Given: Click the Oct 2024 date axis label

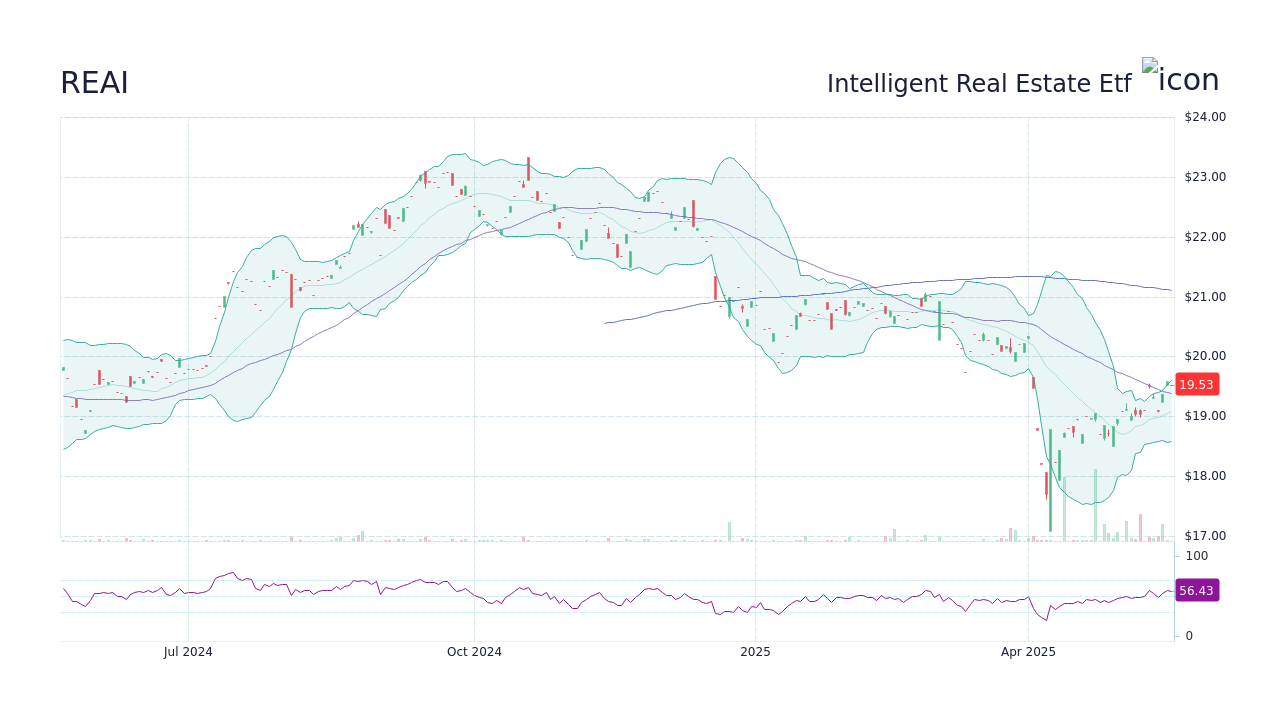Looking at the screenshot, I should click(474, 652).
